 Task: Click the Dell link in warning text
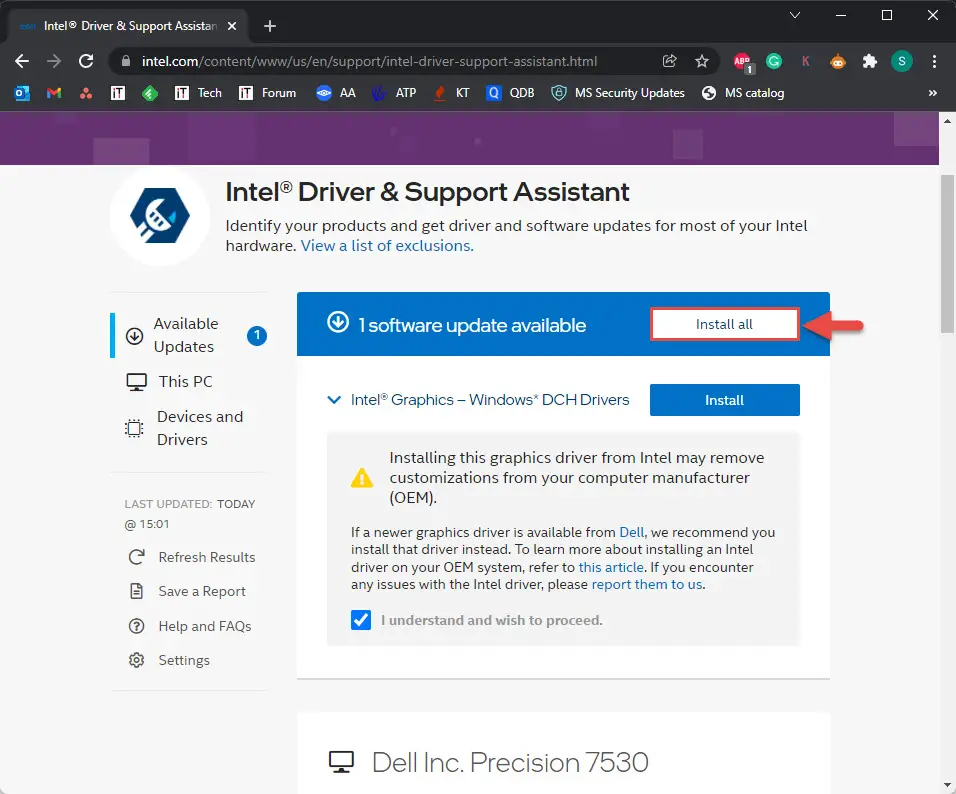pyautogui.click(x=631, y=532)
